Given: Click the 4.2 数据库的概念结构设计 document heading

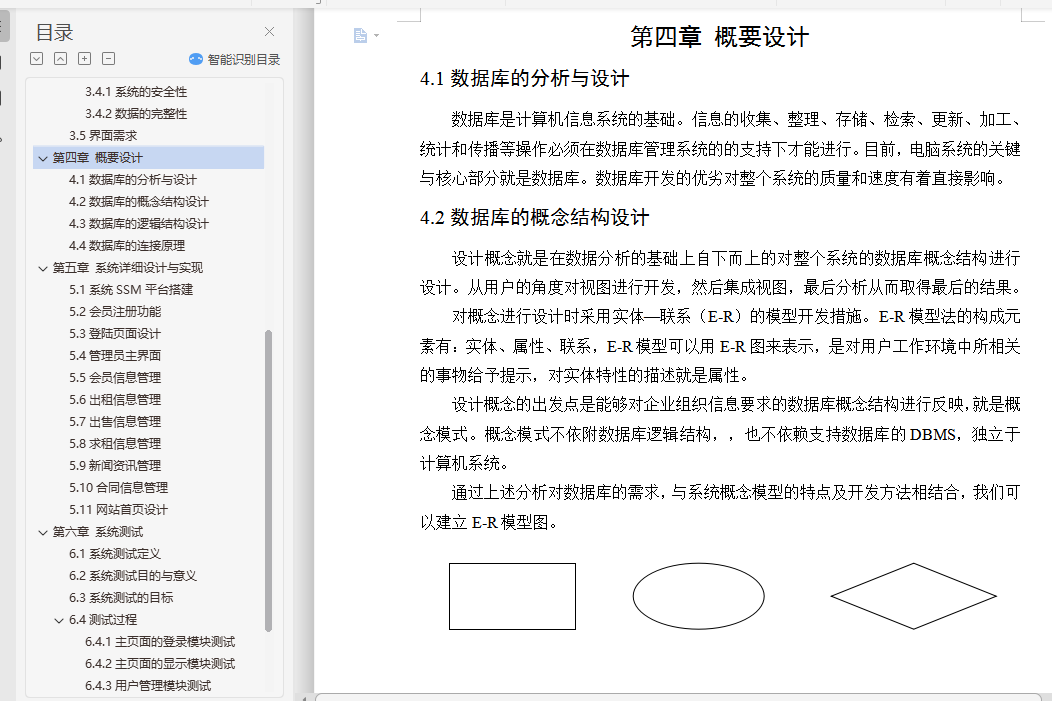Looking at the screenshot, I should [x=534, y=217].
